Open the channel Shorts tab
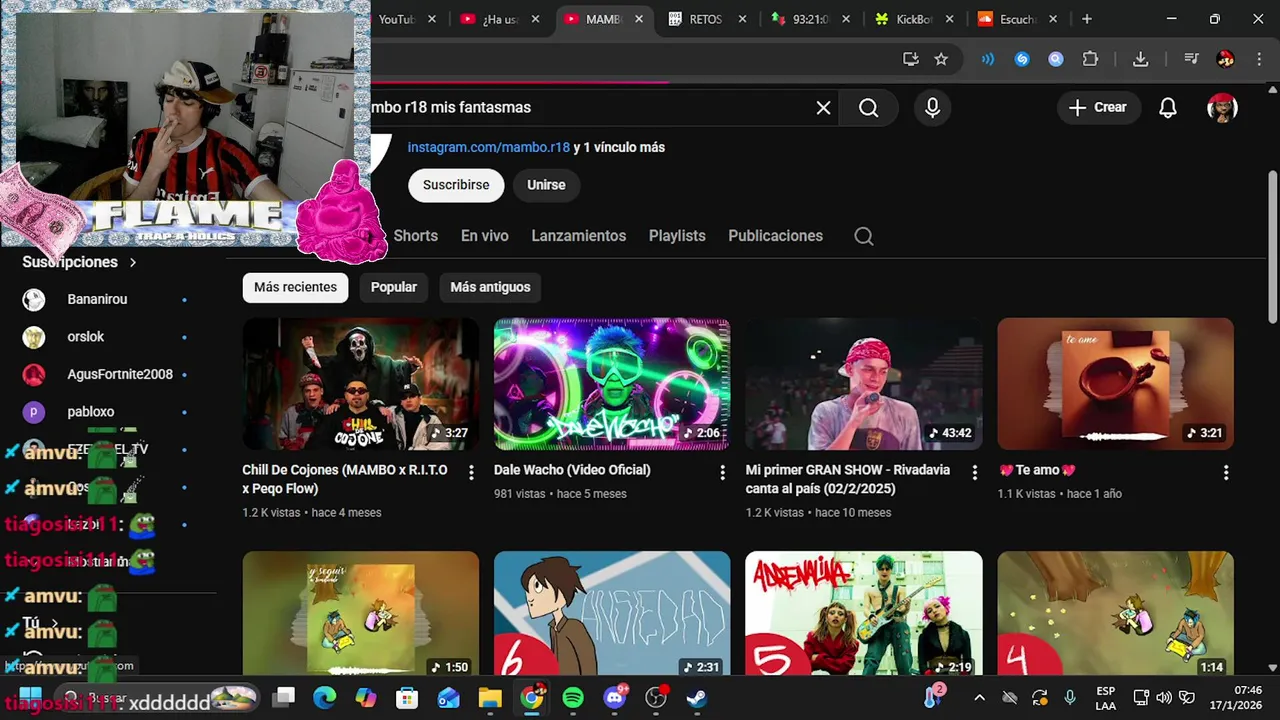The width and height of the screenshot is (1280, 720). point(415,236)
